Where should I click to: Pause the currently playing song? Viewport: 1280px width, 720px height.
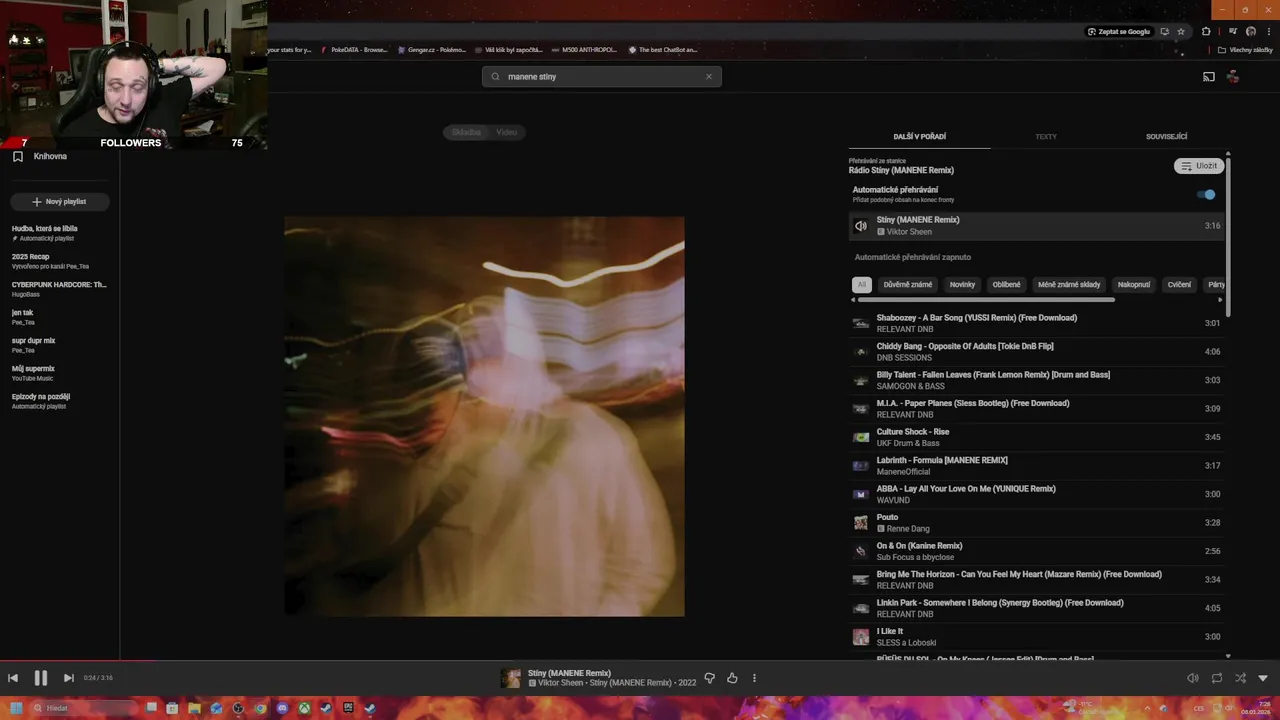pyautogui.click(x=40, y=678)
